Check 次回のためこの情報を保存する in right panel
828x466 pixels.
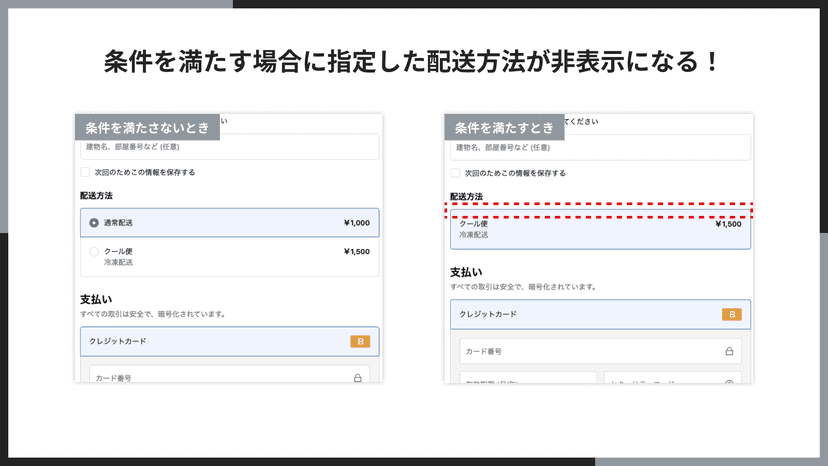455,173
